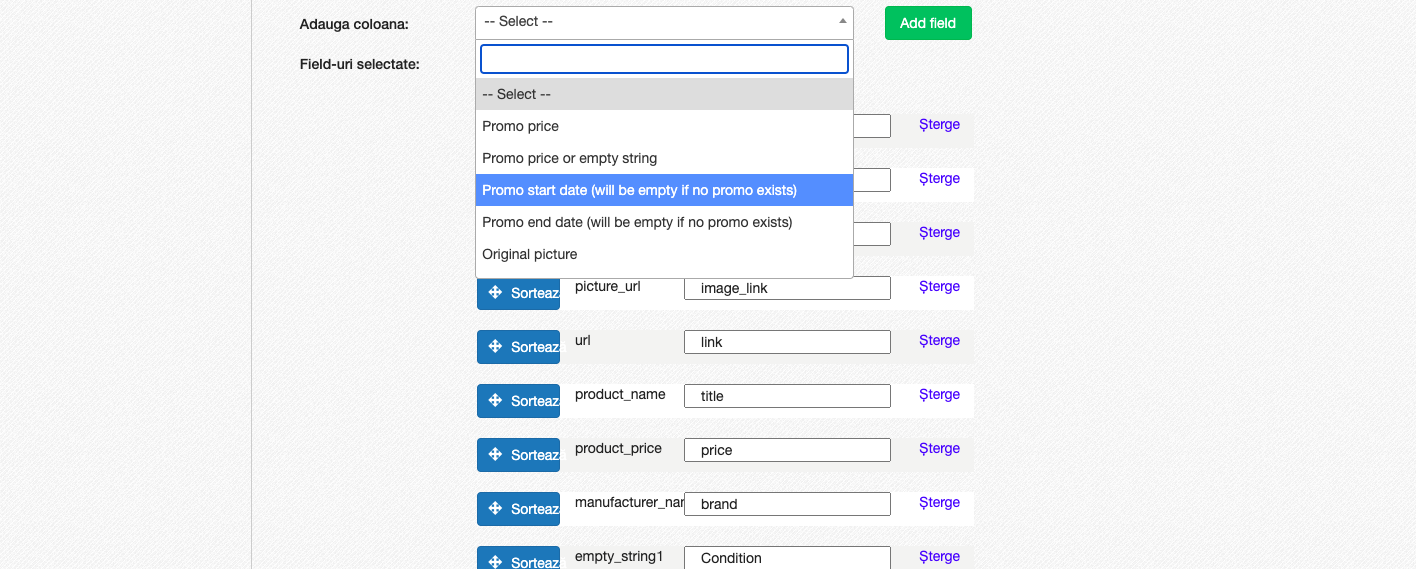Select the '-- Select --' placeholder option
Image resolution: width=1416 pixels, height=569 pixels.
coord(664,94)
